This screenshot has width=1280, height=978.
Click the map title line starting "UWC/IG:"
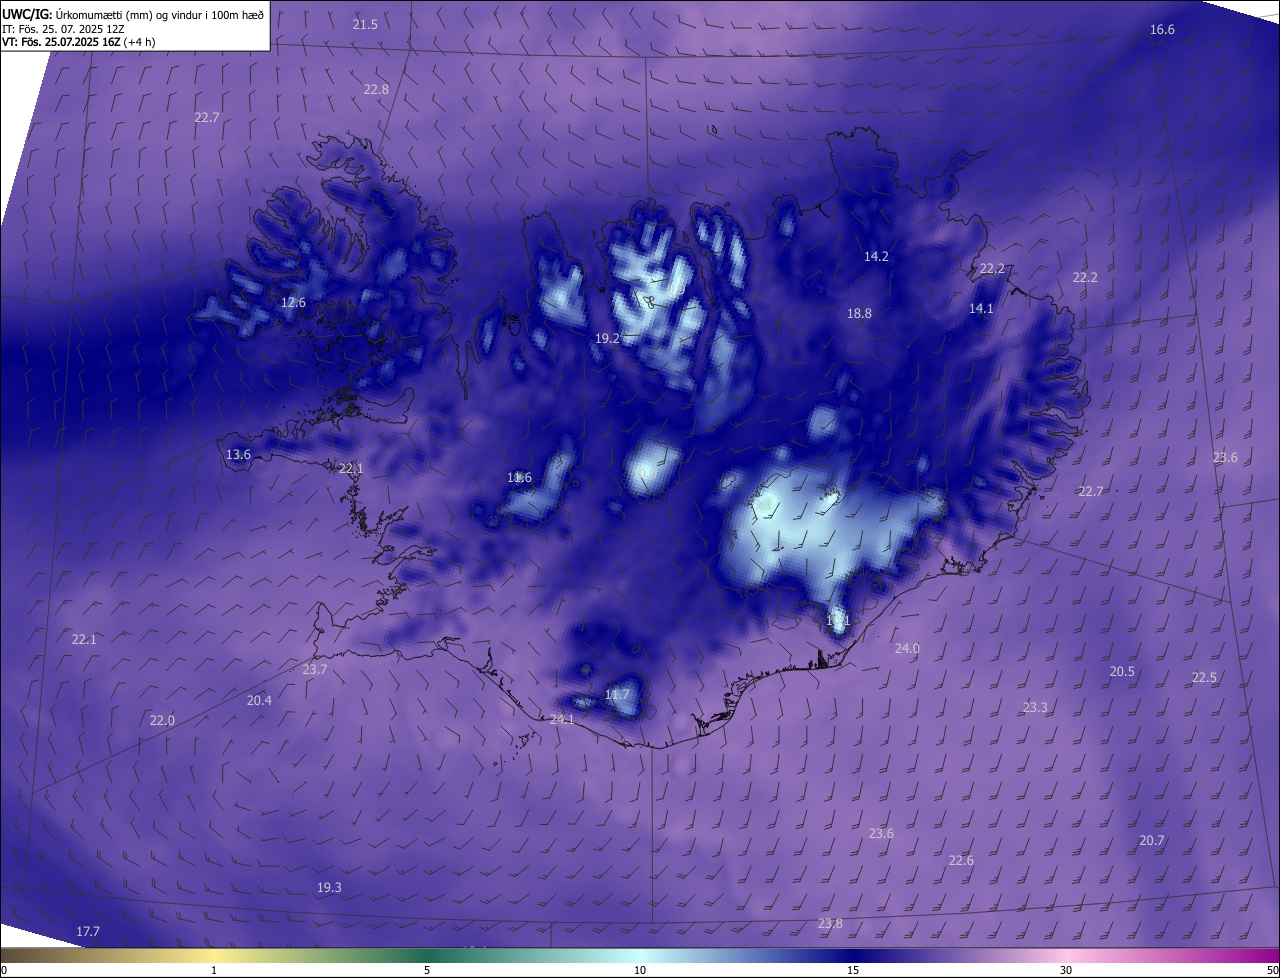pos(133,14)
